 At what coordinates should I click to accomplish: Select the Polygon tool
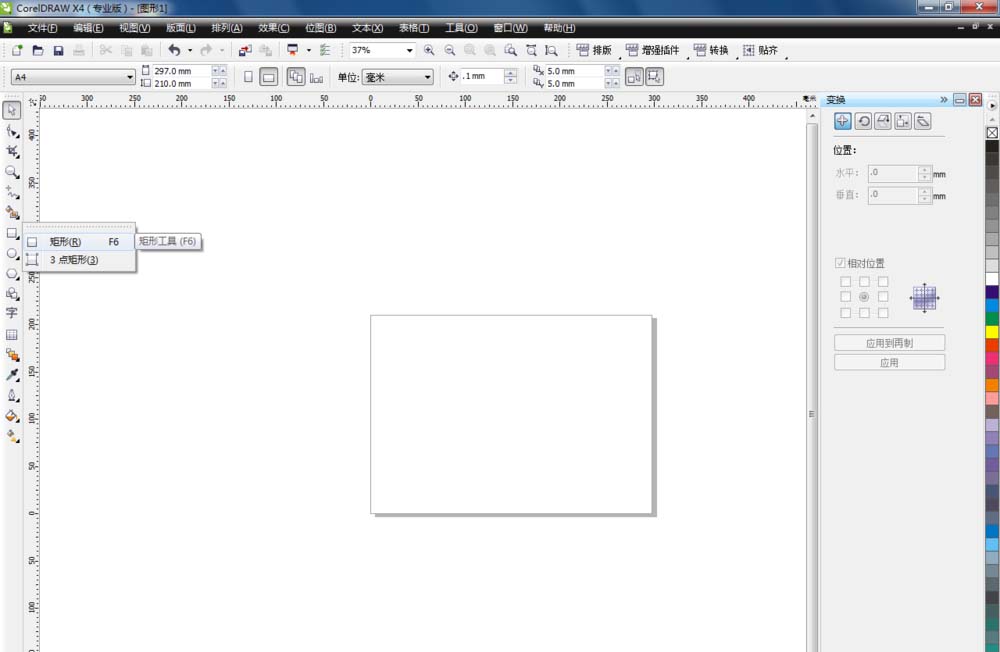pyautogui.click(x=11, y=274)
